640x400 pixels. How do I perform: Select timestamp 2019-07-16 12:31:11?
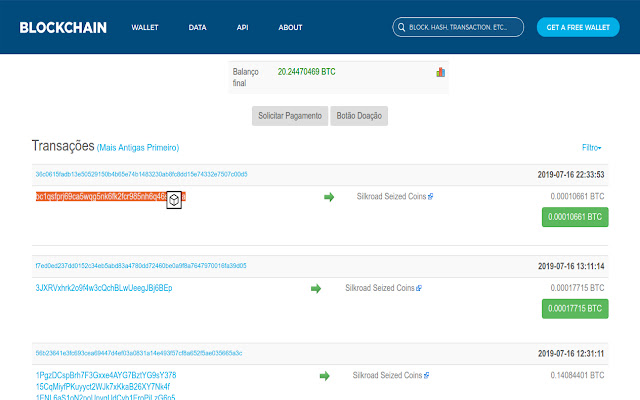(x=571, y=353)
